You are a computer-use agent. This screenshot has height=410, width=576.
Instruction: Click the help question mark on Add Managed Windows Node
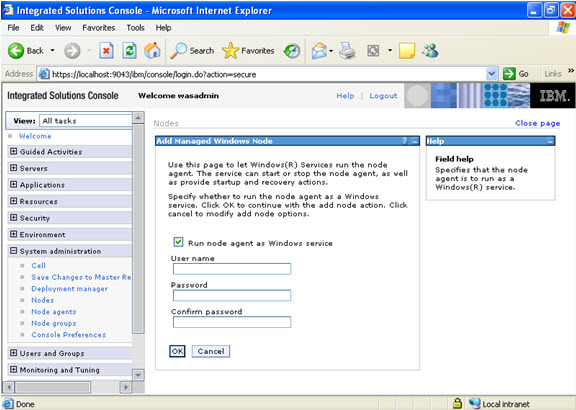404,141
